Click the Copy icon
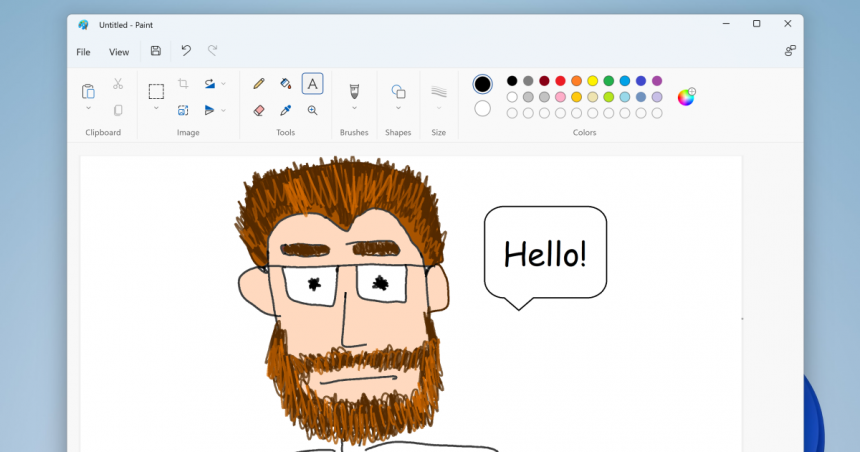The image size is (860, 452). point(118,110)
